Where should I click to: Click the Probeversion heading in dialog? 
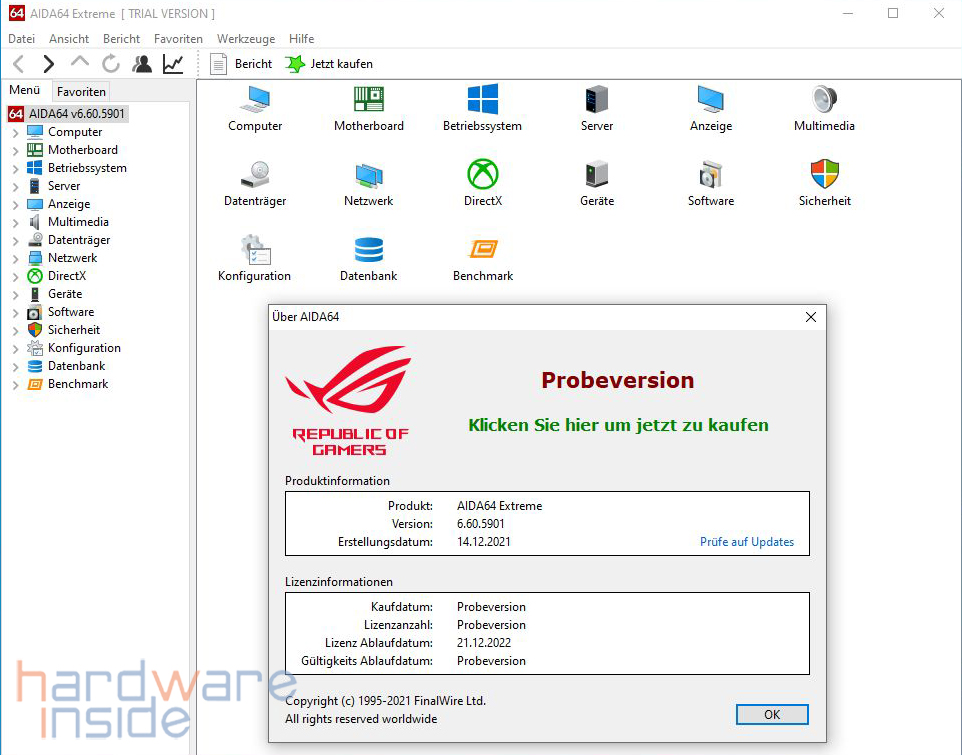[x=618, y=380]
